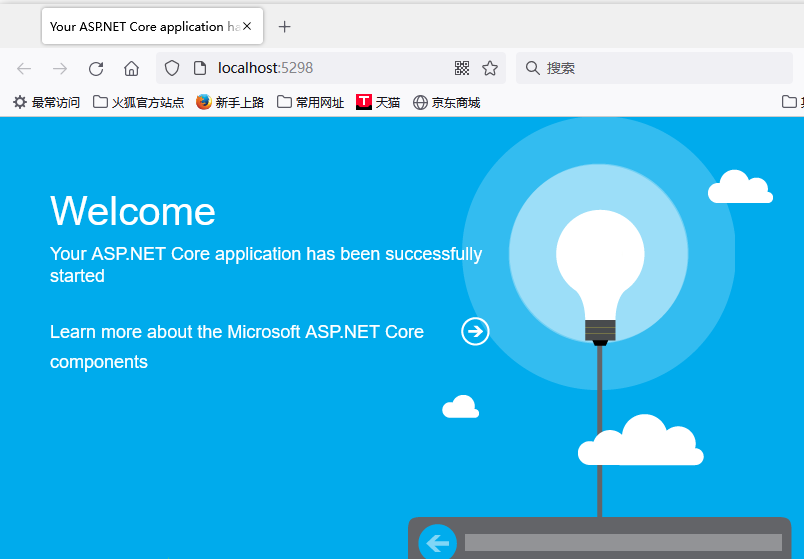Viewport: 804px width, 559px height.
Task: Open the 最常访问 bookmarks item
Action: [x=47, y=103]
